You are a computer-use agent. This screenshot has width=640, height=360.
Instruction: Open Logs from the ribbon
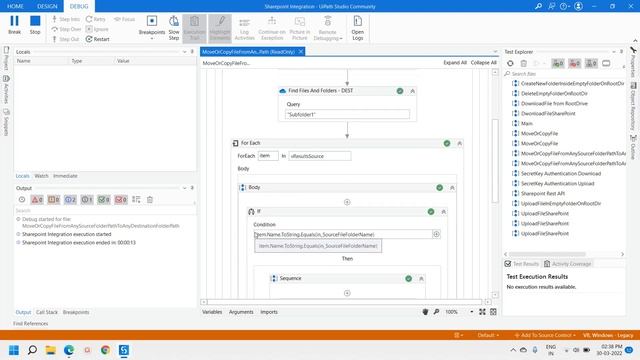(358, 28)
